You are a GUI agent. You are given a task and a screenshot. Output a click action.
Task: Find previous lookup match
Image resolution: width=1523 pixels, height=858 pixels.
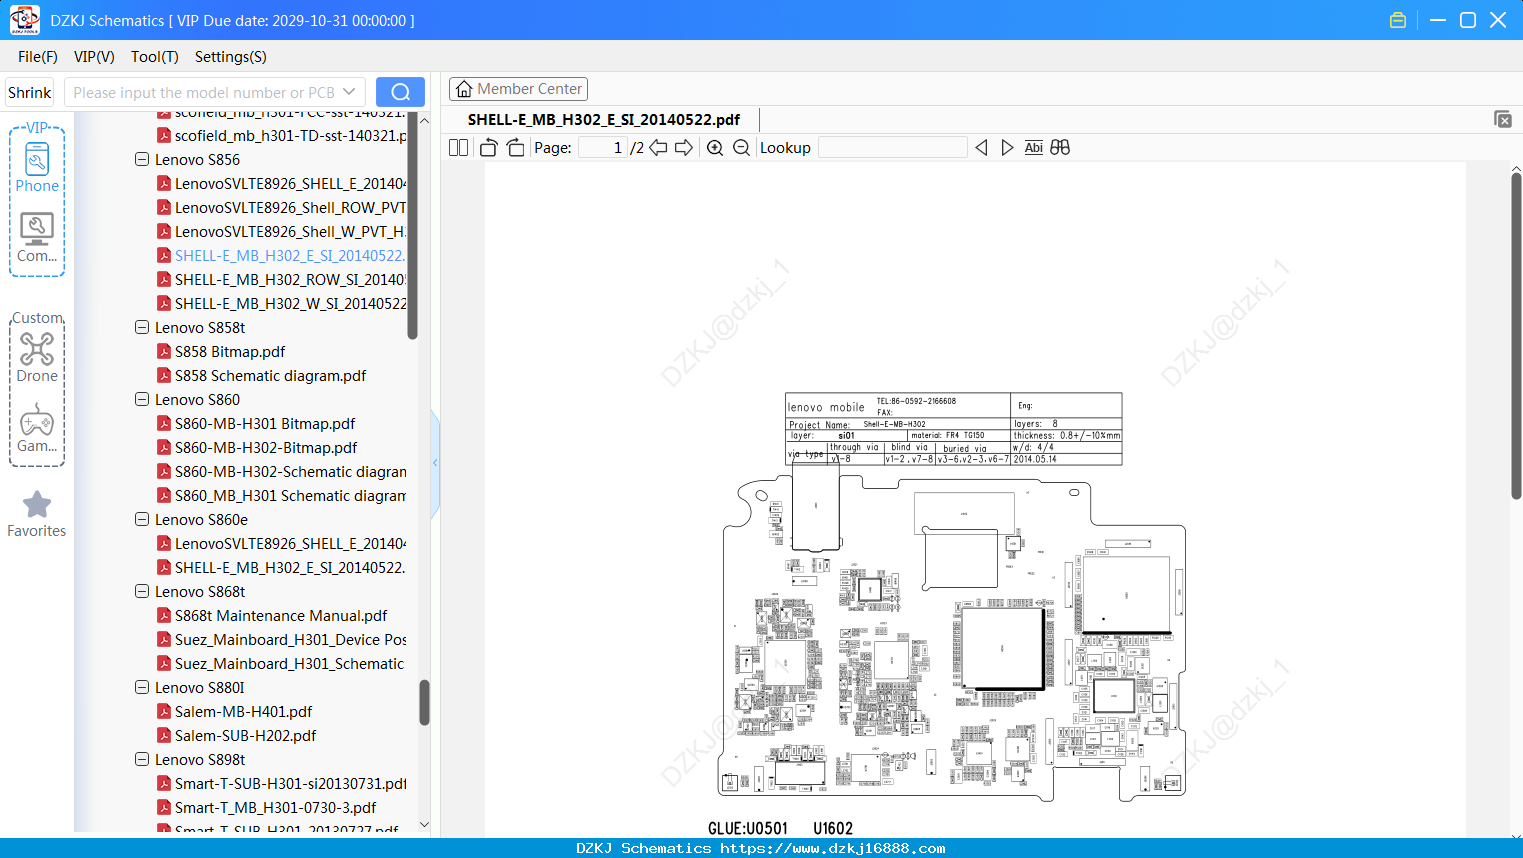[x=981, y=148]
